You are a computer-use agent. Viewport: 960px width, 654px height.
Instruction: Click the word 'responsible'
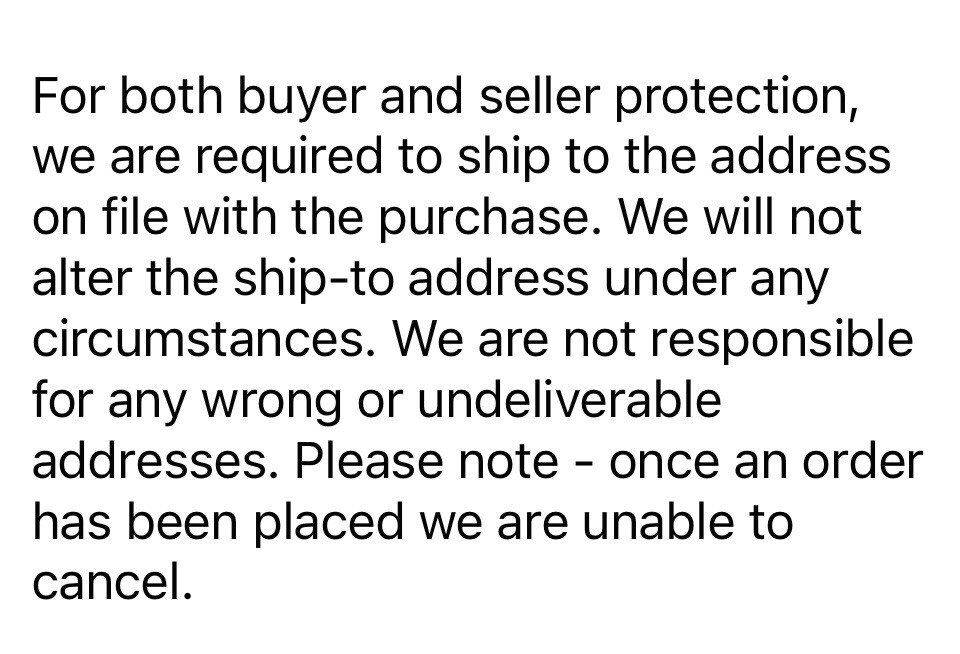783,340
